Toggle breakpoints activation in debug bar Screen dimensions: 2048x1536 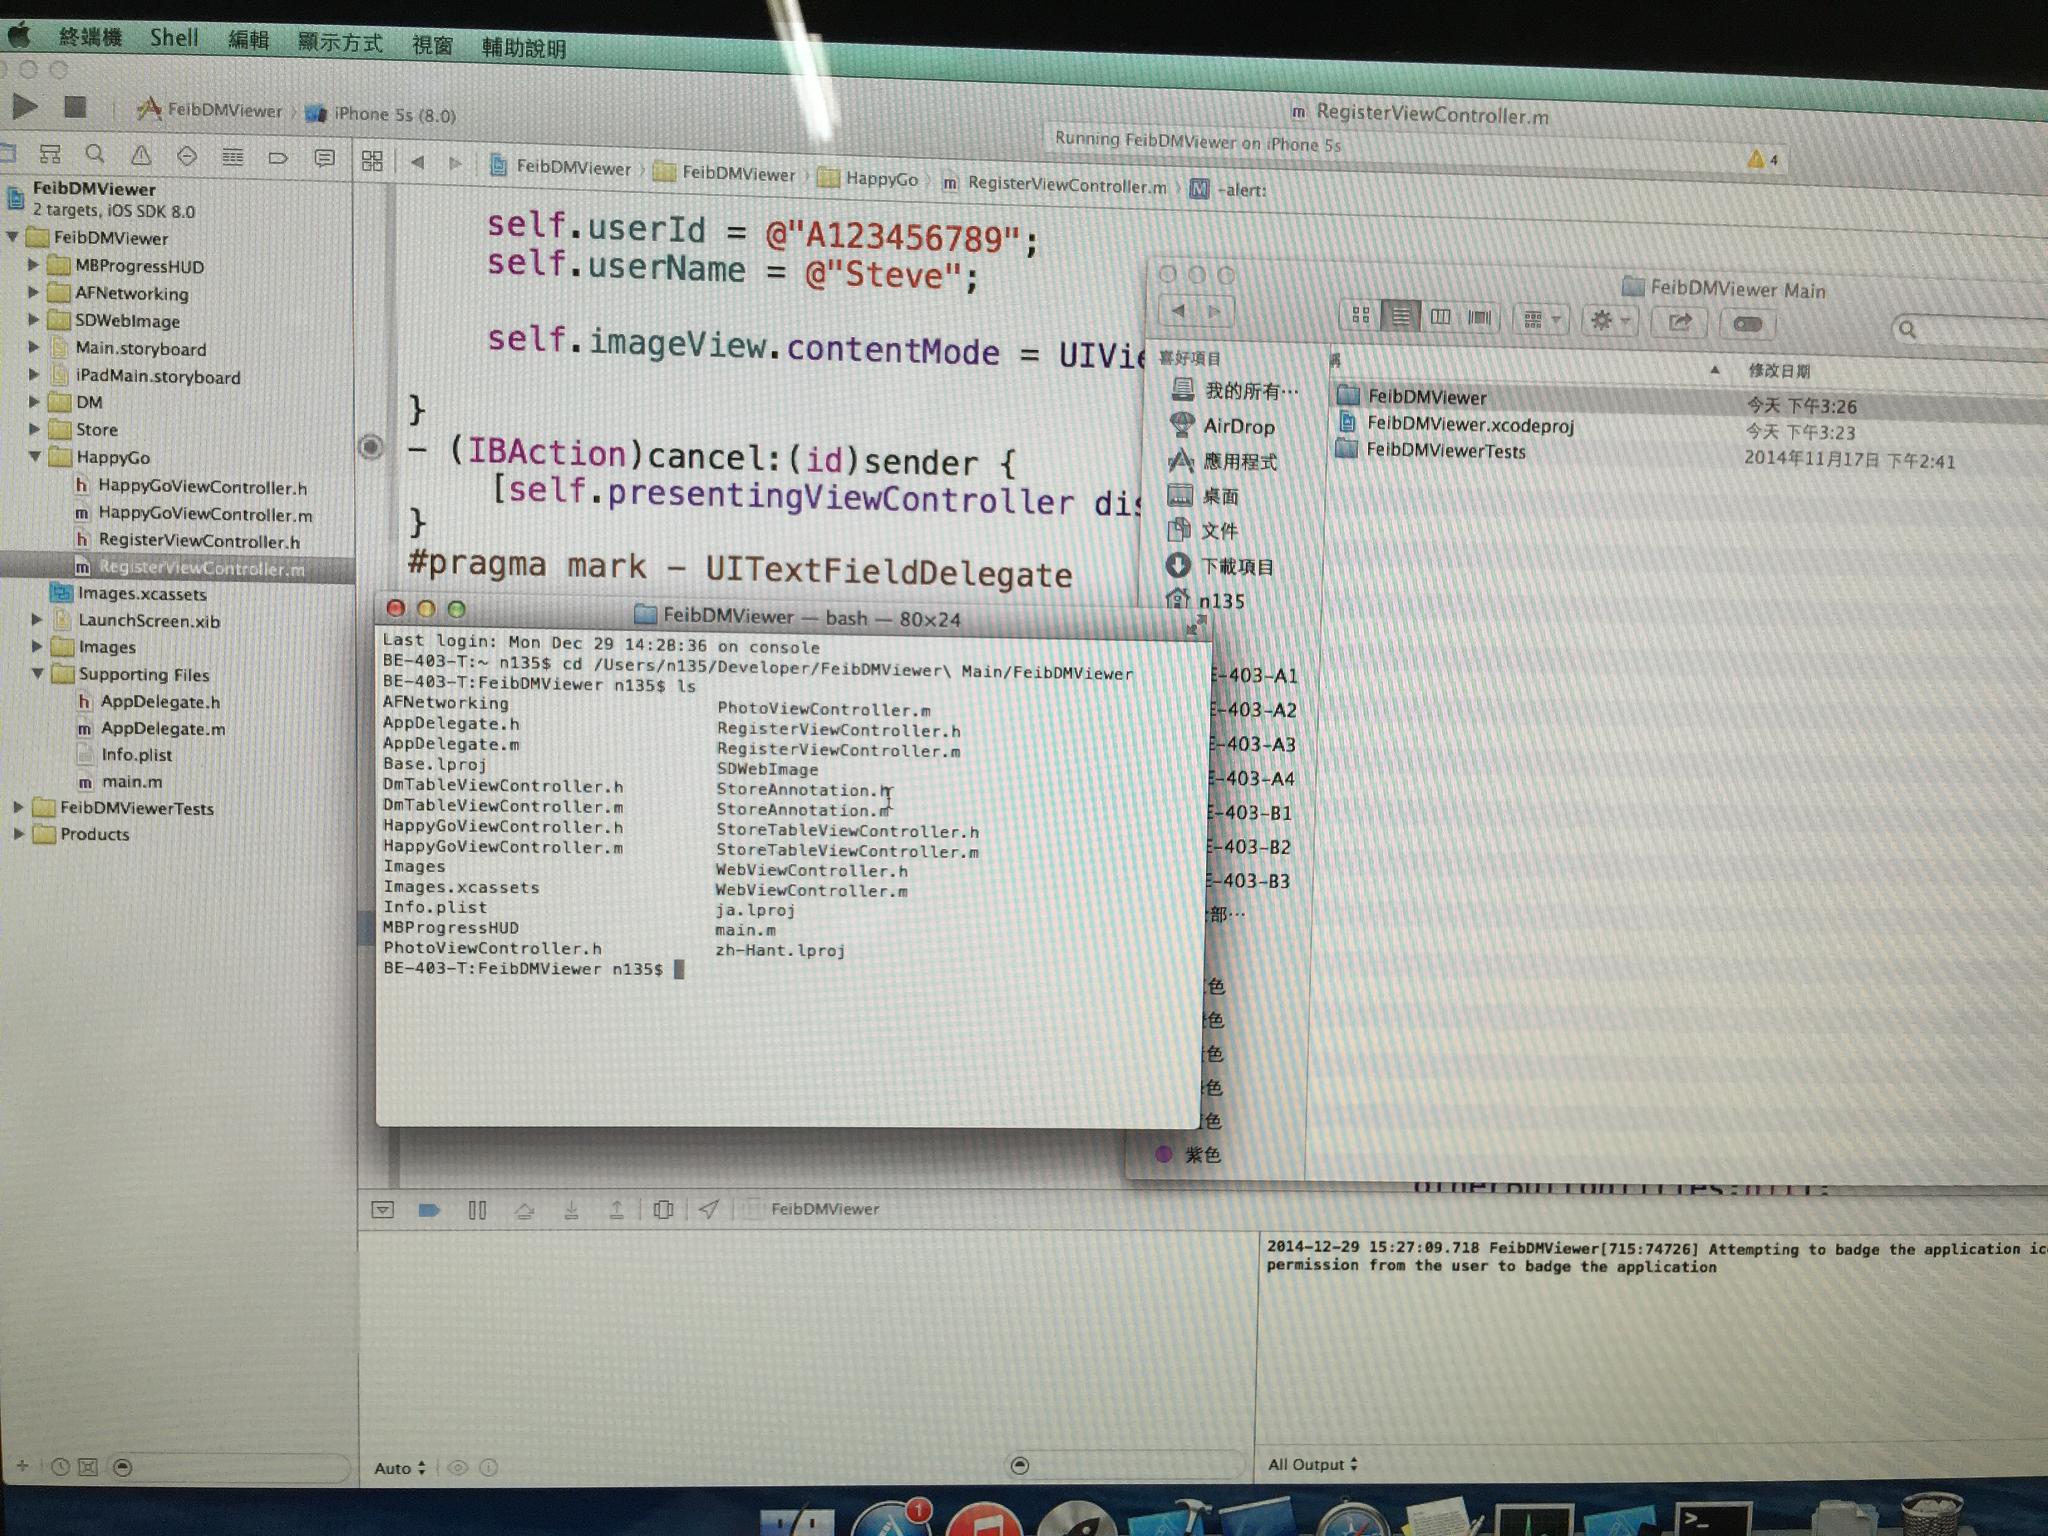[429, 1210]
